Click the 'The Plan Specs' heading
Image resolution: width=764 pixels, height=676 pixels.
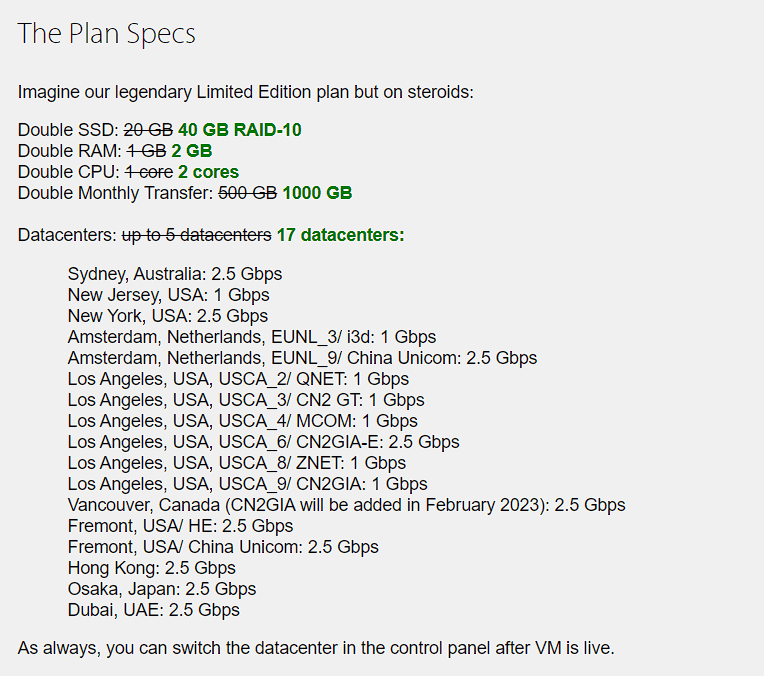pos(106,34)
